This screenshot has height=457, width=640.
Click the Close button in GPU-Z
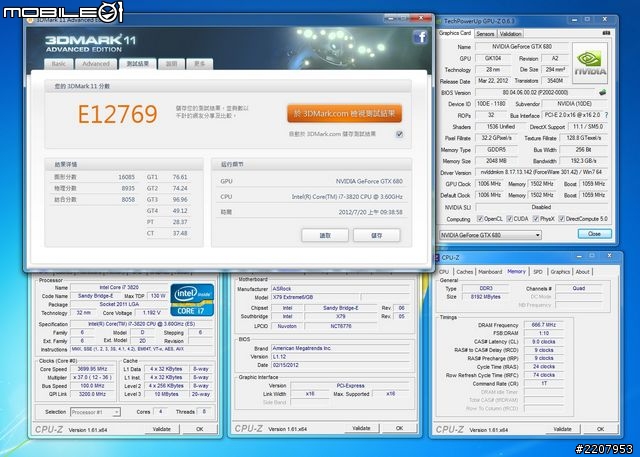tap(594, 234)
